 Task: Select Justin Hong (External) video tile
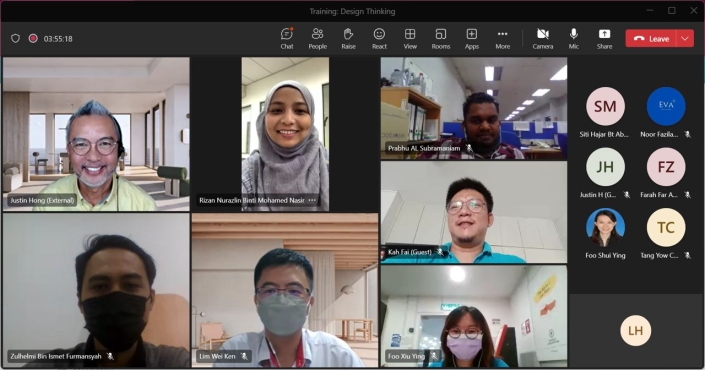(96, 134)
